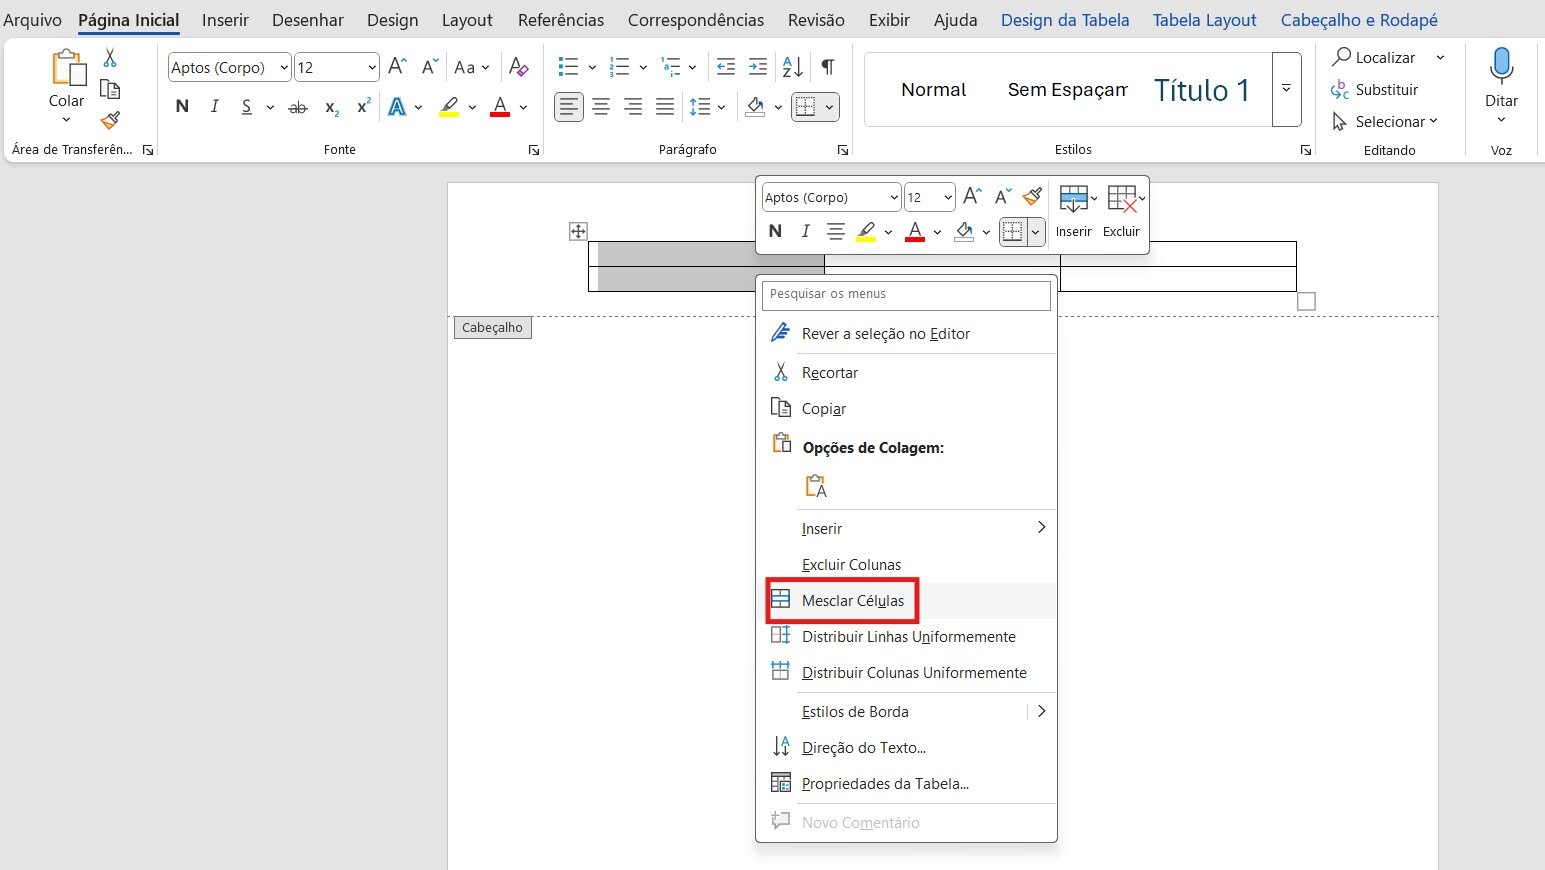Click the yellow highlight color in the ribbon
The width and height of the screenshot is (1545, 870).
tap(449, 107)
